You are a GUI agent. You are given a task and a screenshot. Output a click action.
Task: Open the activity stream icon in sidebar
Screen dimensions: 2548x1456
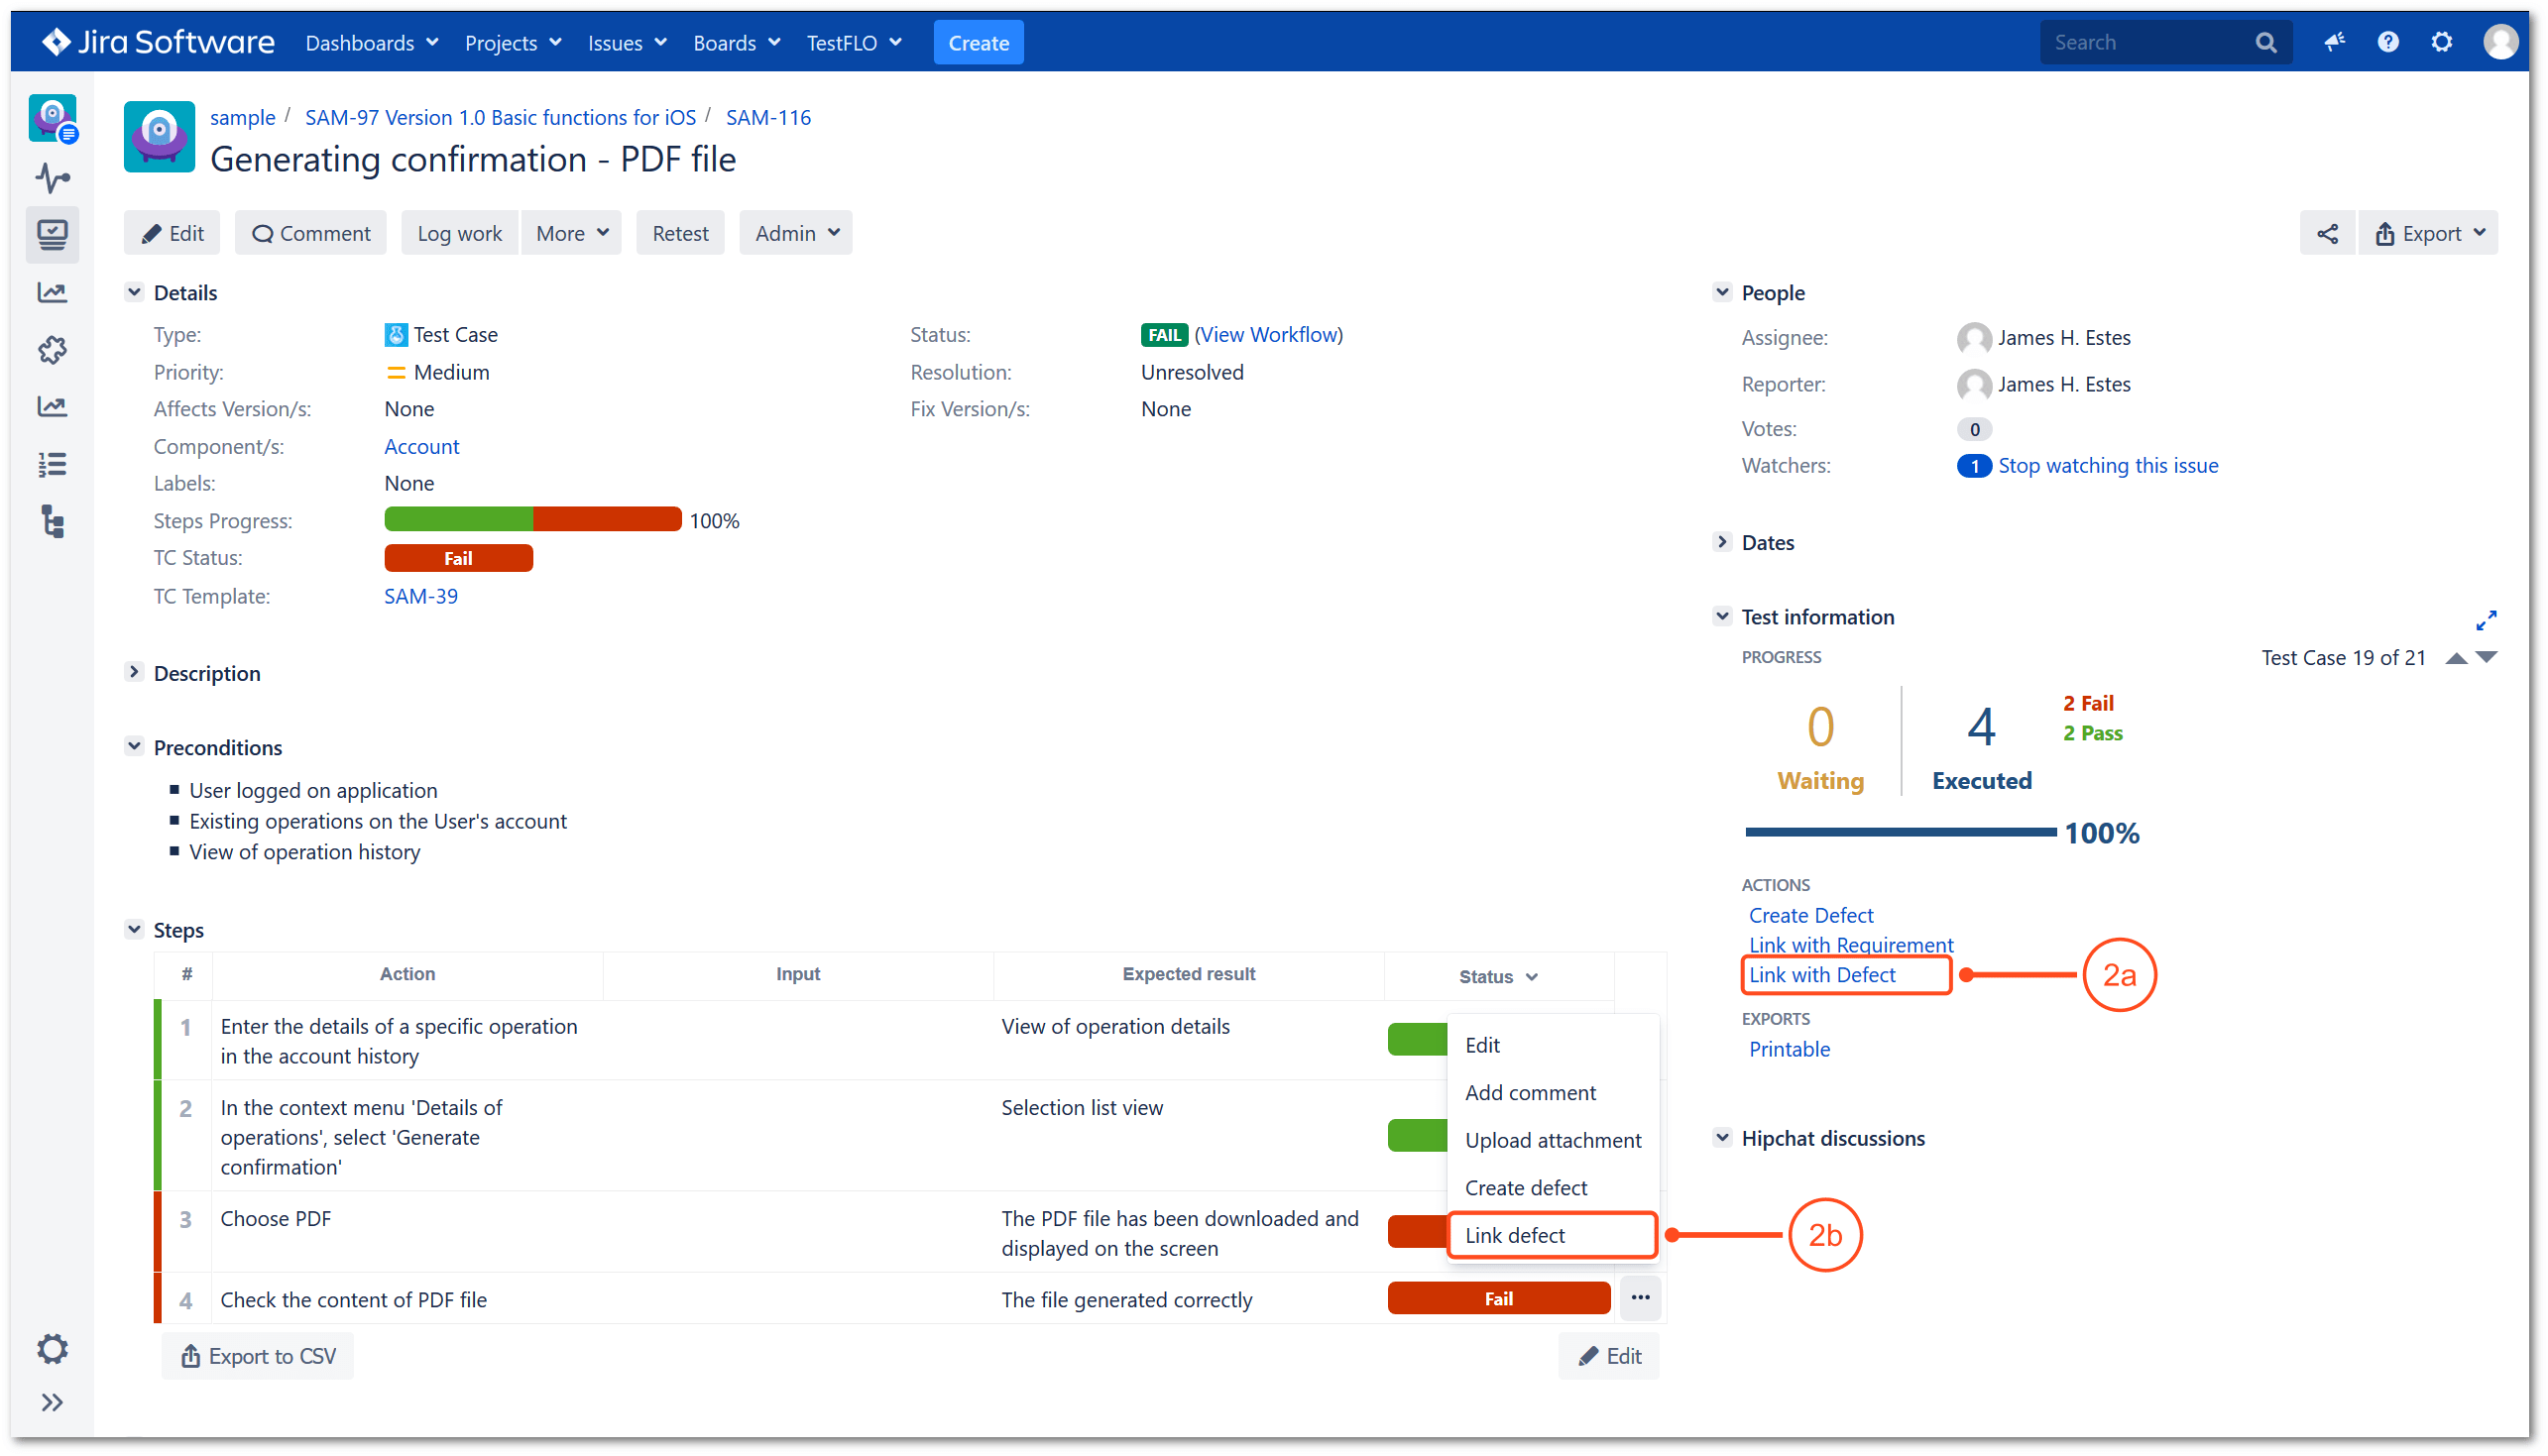(52, 178)
